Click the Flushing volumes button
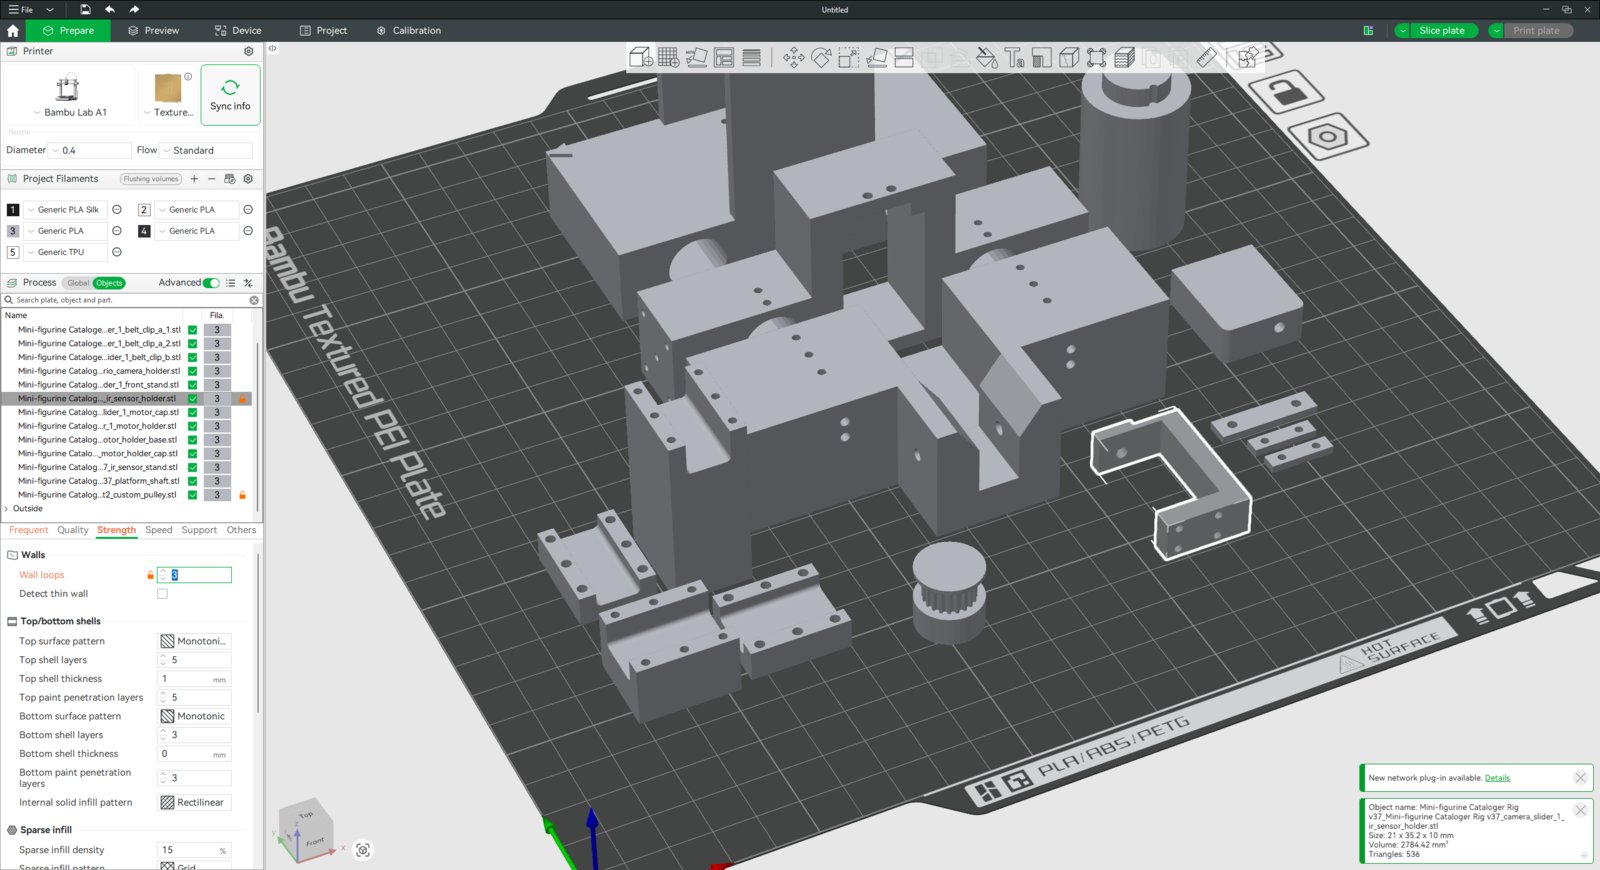1600x870 pixels. point(151,179)
